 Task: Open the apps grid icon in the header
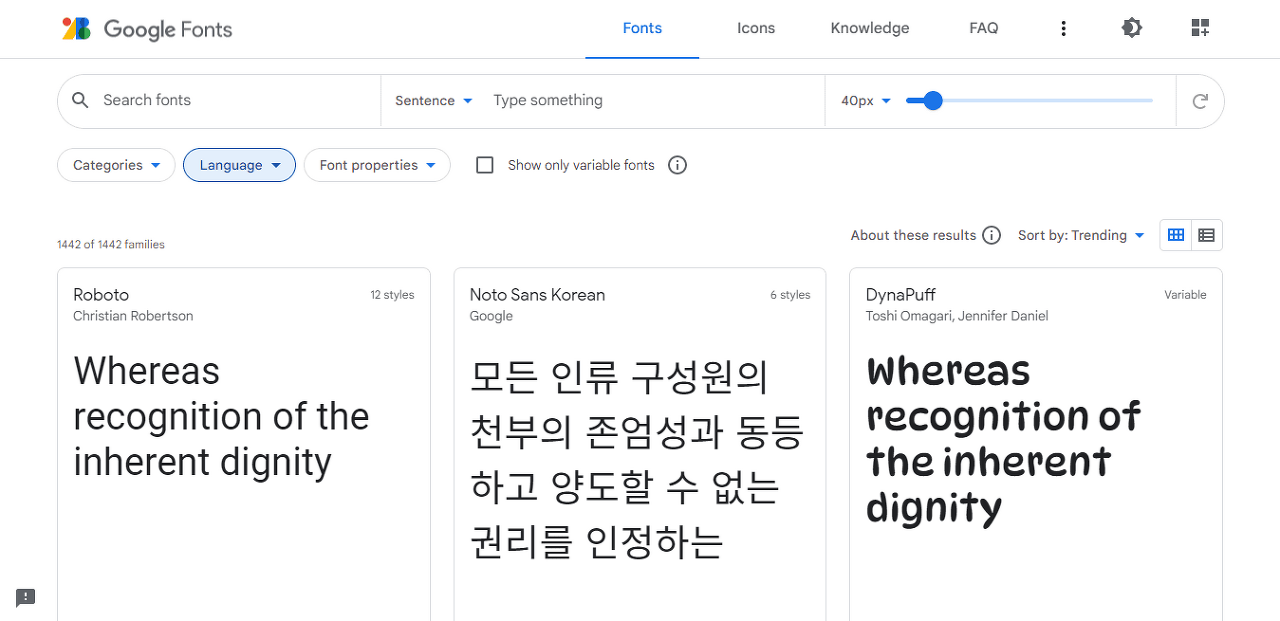pyautogui.click(x=1199, y=28)
